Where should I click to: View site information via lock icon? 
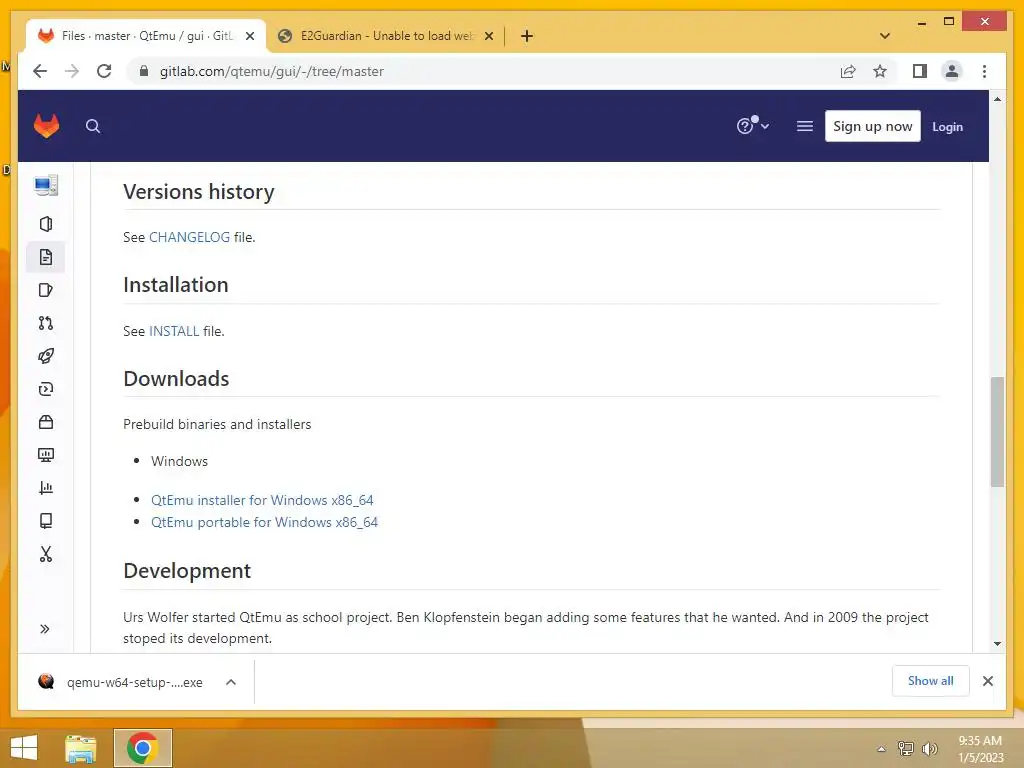(144, 71)
